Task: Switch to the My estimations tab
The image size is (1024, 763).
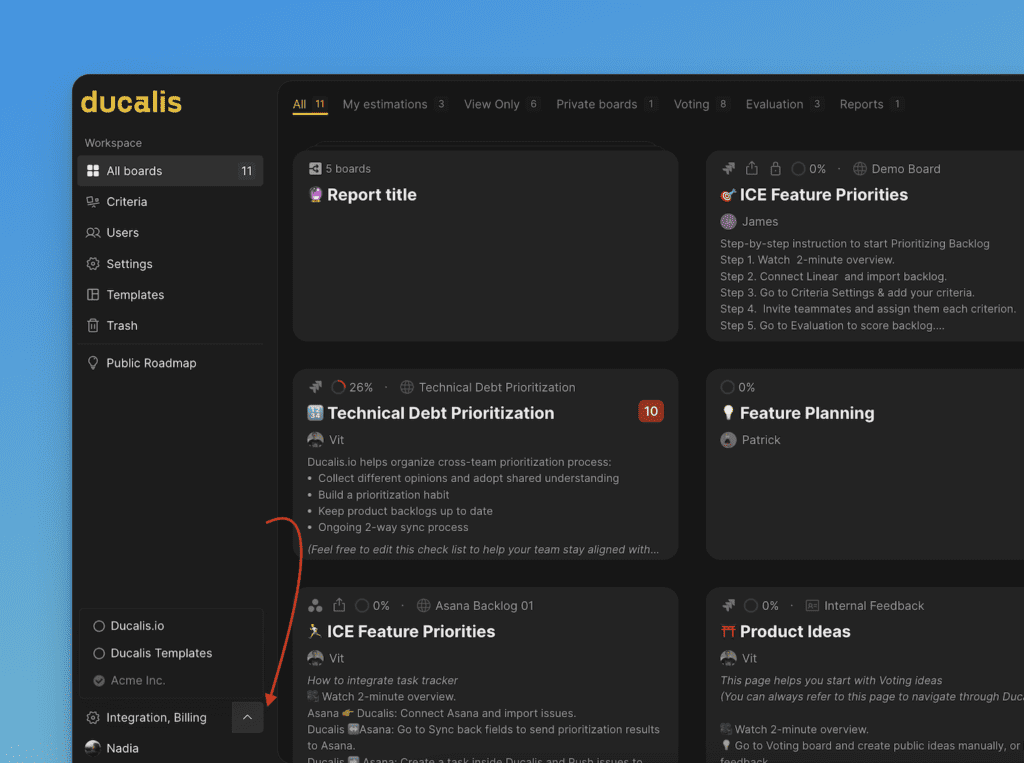Action: 385,104
